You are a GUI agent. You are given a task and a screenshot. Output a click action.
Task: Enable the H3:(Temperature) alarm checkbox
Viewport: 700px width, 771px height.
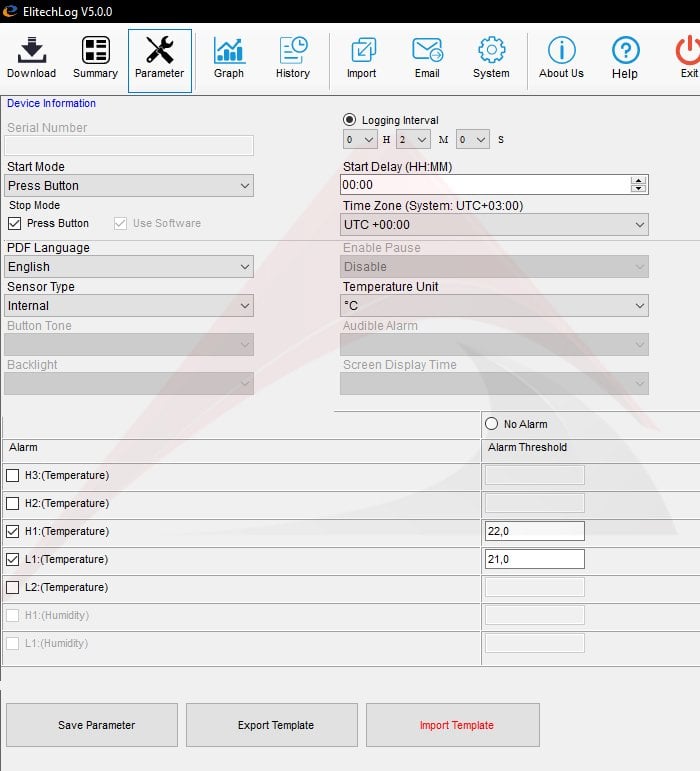[x=13, y=475]
